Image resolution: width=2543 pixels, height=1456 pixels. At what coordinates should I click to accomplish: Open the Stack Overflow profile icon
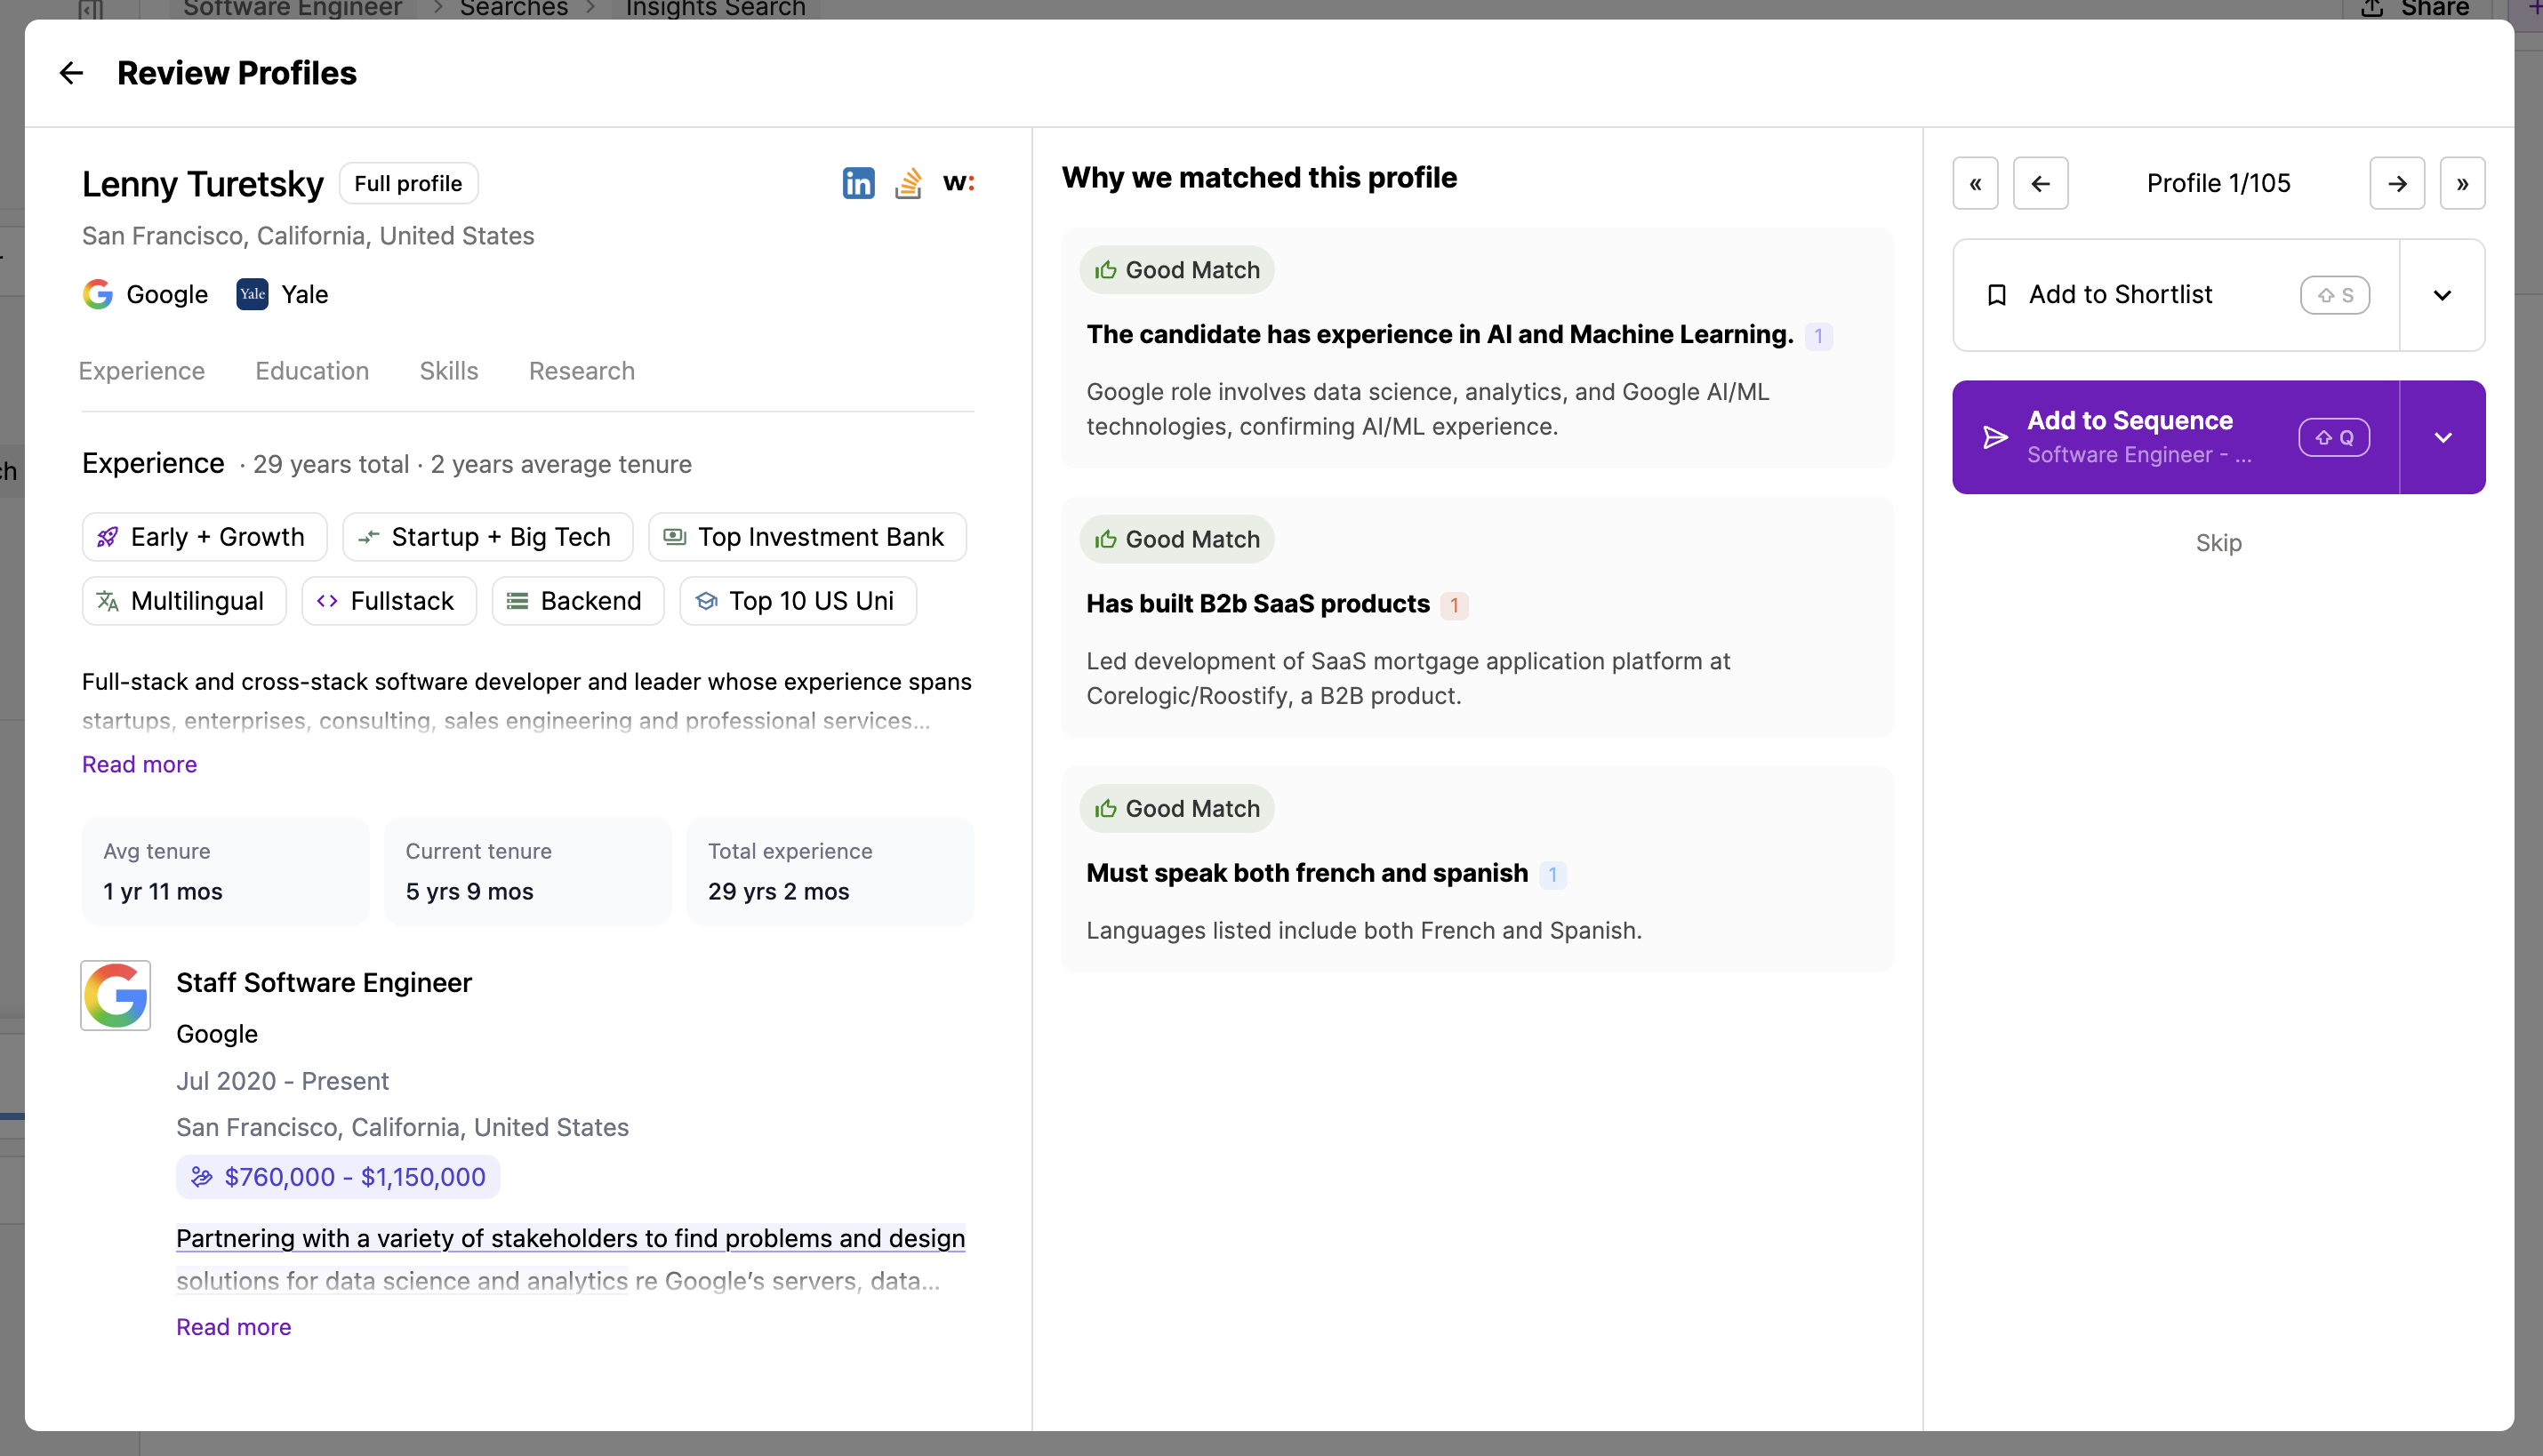click(x=908, y=183)
